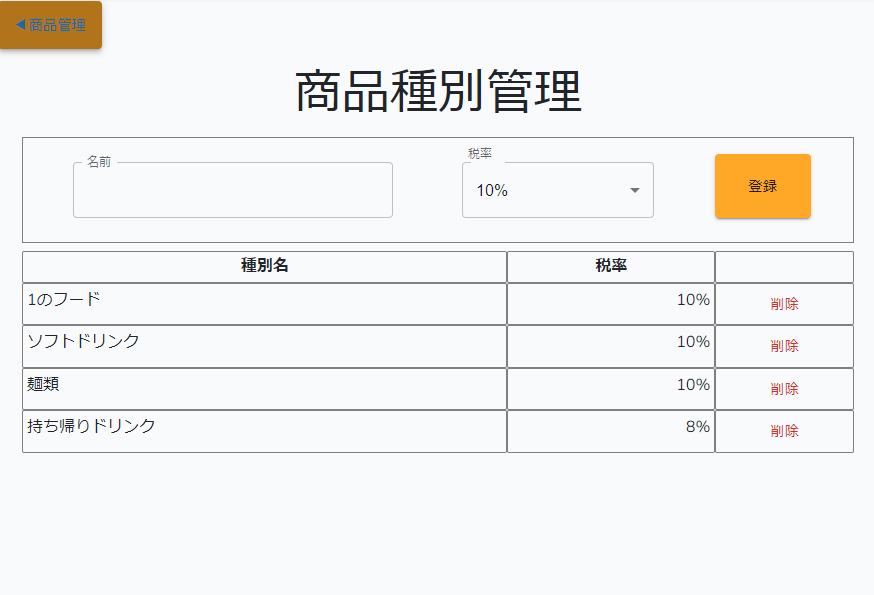The height and width of the screenshot is (595, 874).
Task: Click the 10% tax cell for 1のフード
Action: (x=693, y=300)
